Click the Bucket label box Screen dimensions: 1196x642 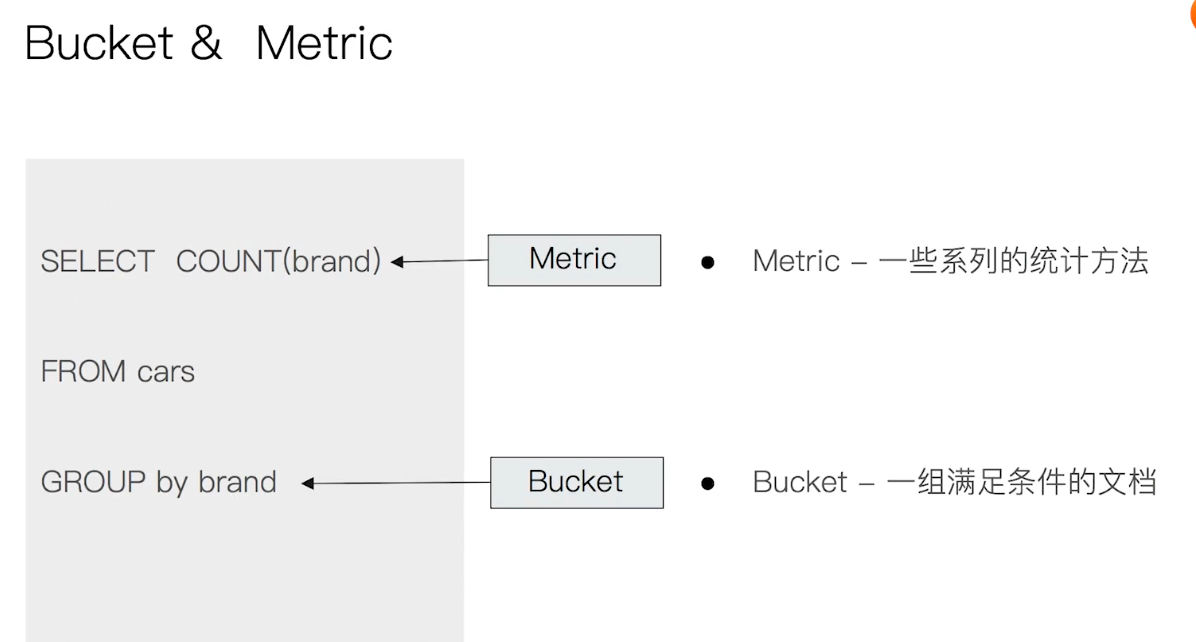(x=577, y=483)
